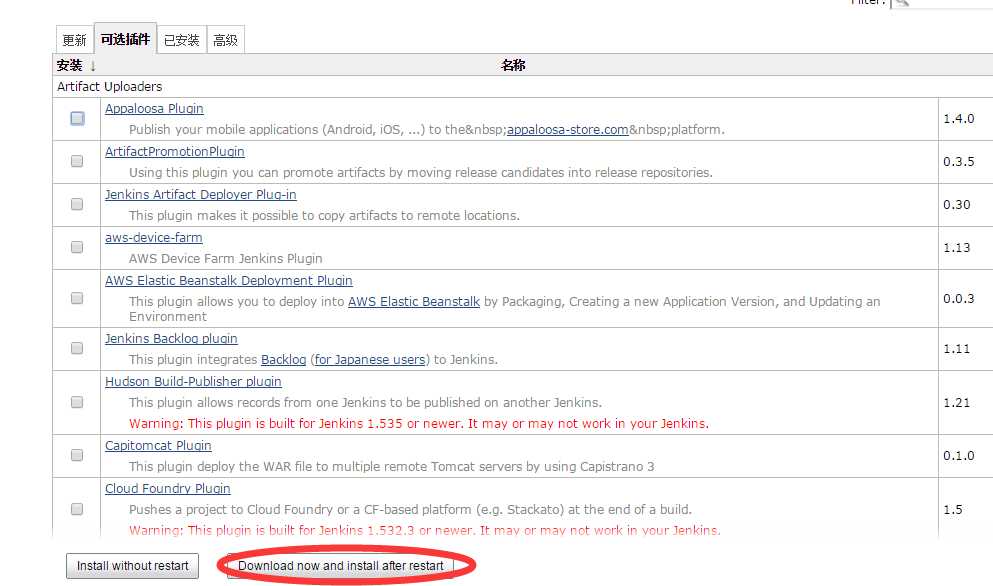The height and width of the screenshot is (586, 993).
Task: Open the Capitomcat Plugin link
Action: pyautogui.click(x=158, y=445)
